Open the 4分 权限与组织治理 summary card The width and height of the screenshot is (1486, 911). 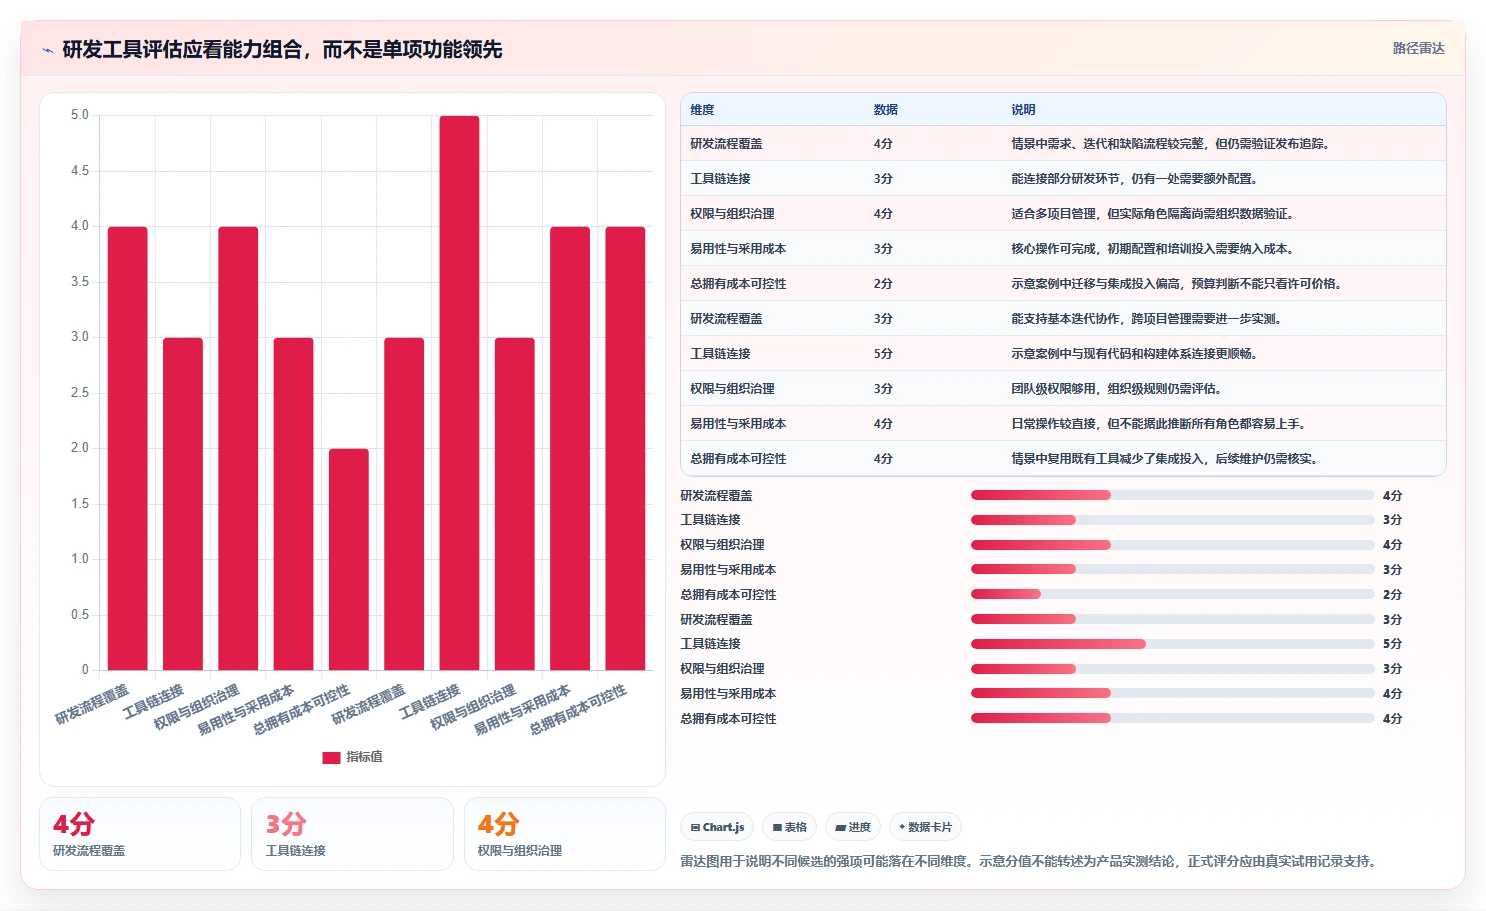click(565, 834)
